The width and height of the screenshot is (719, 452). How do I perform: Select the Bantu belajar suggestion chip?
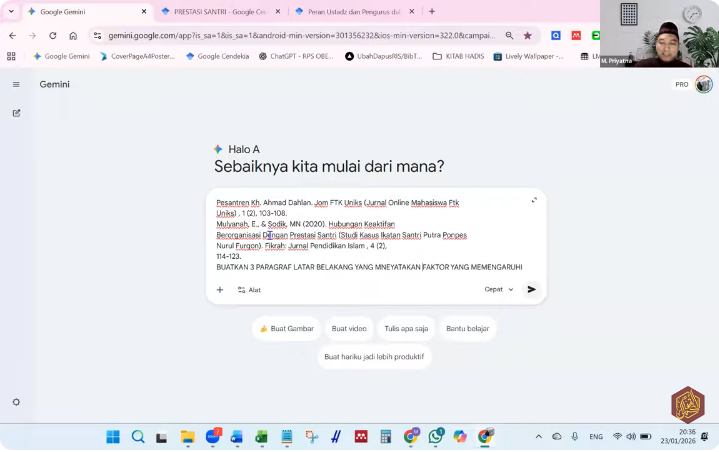467,328
